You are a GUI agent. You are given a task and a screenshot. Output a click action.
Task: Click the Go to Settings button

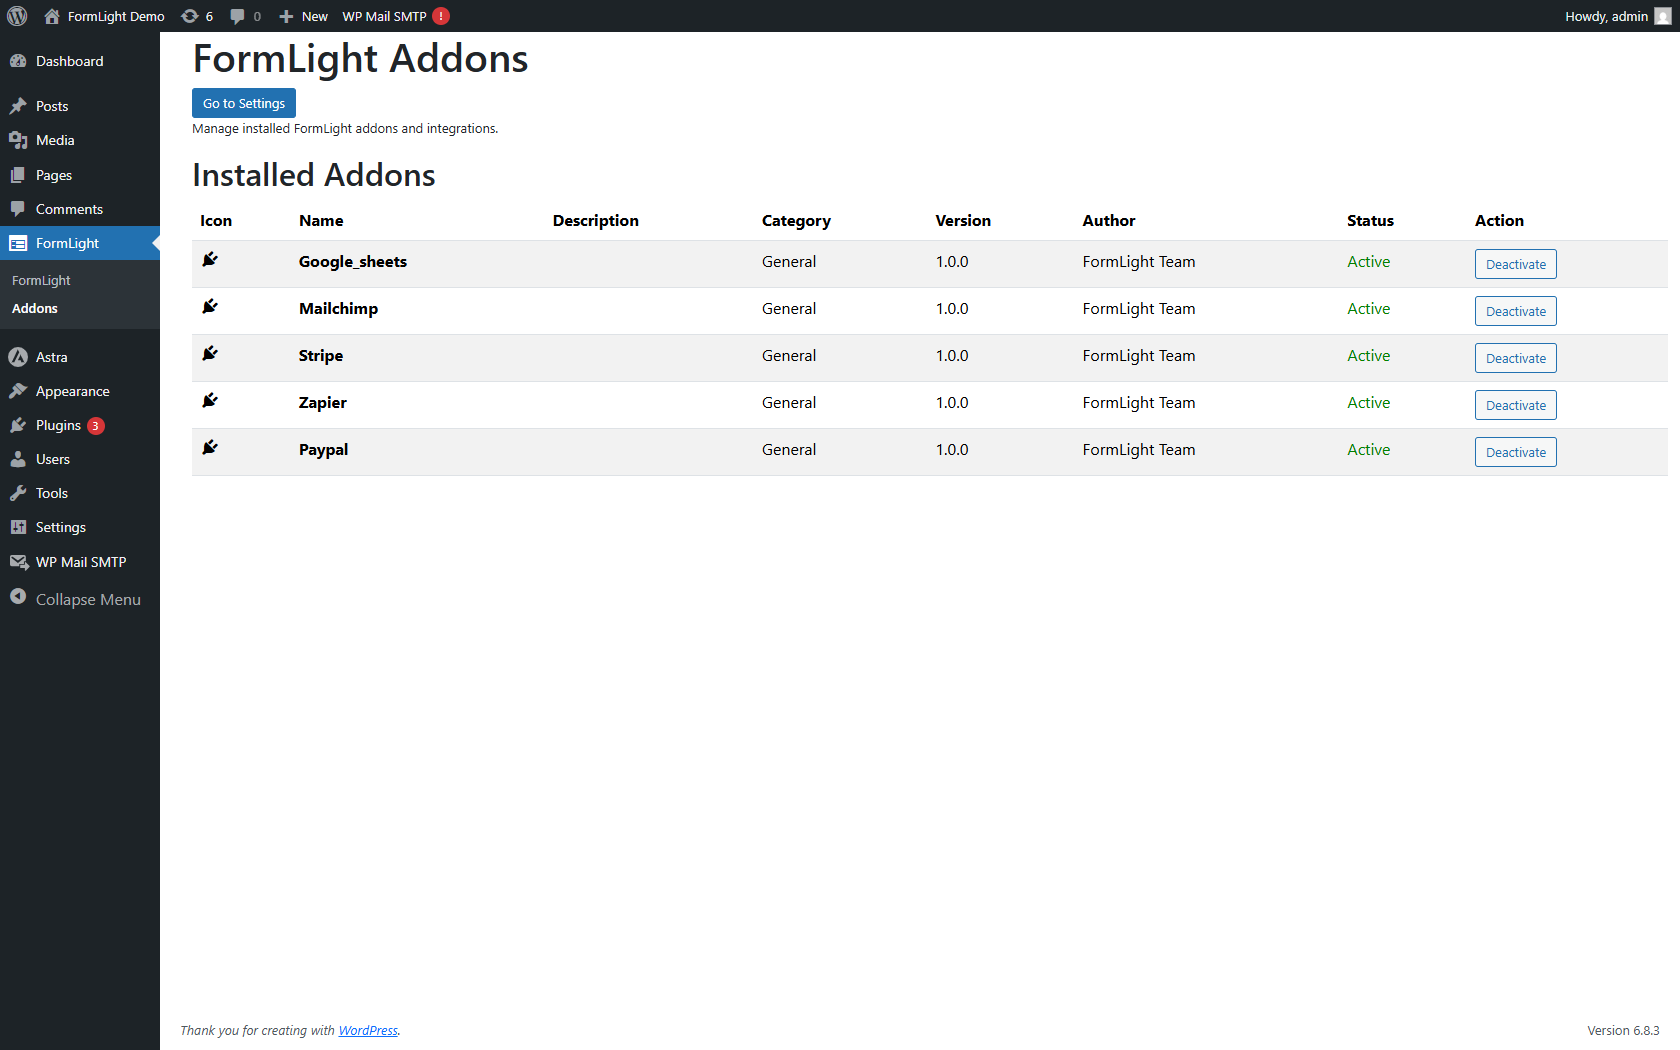tap(243, 102)
